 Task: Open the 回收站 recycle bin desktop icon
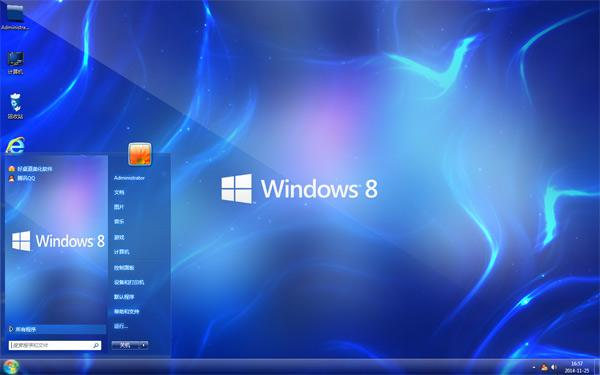[x=15, y=106]
